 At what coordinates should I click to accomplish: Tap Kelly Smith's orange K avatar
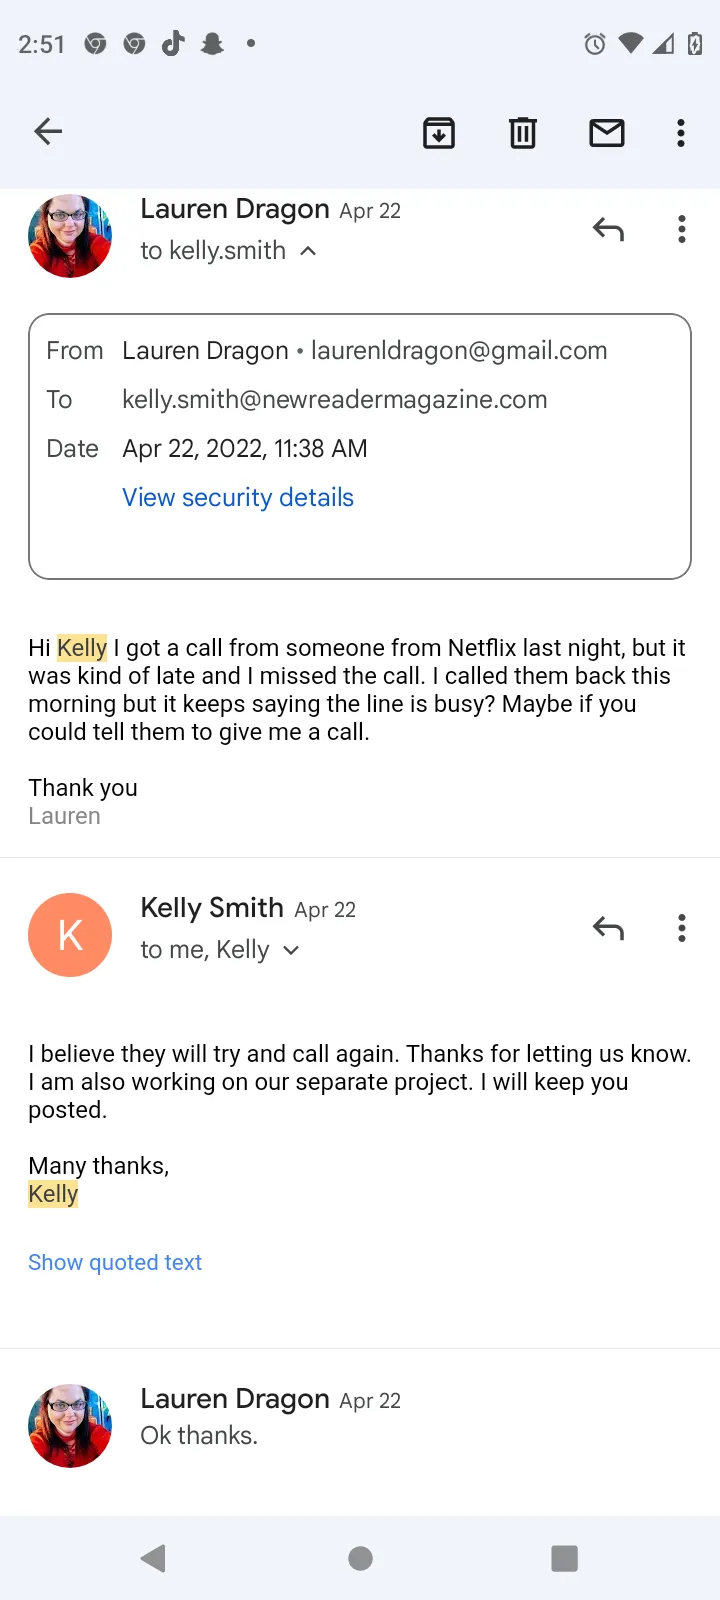point(70,935)
